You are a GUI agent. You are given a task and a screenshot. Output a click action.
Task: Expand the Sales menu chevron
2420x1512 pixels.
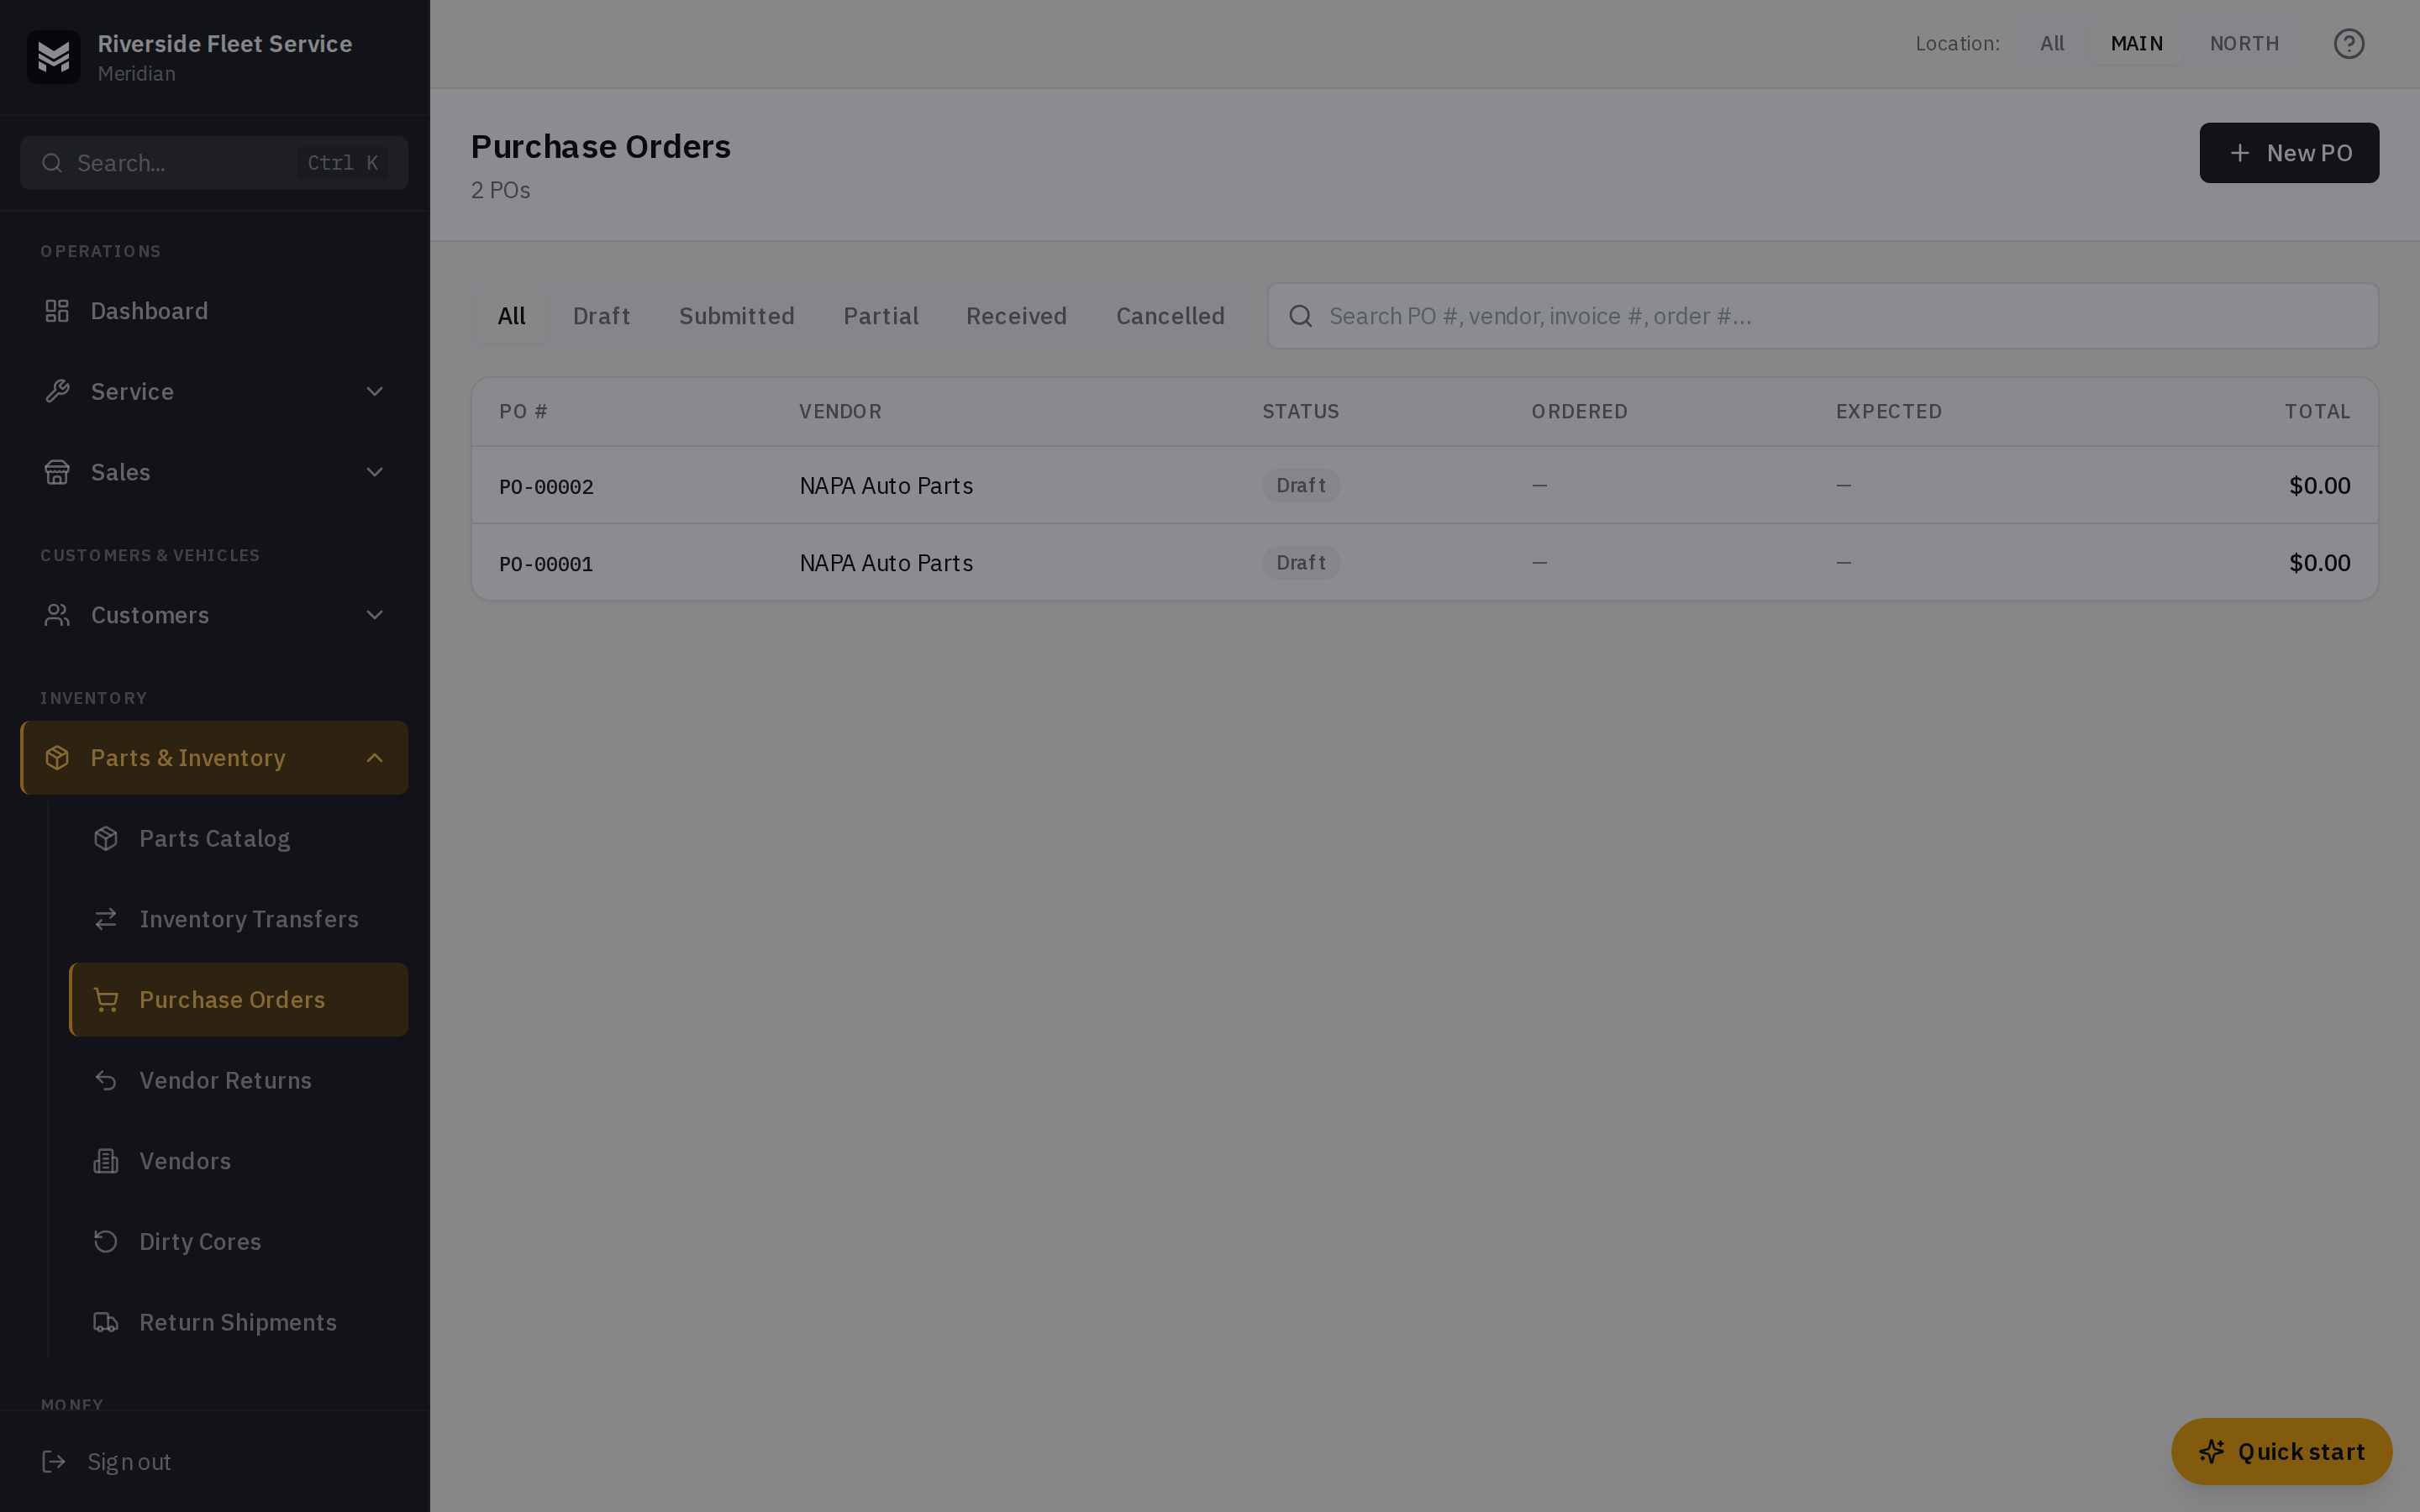375,472
